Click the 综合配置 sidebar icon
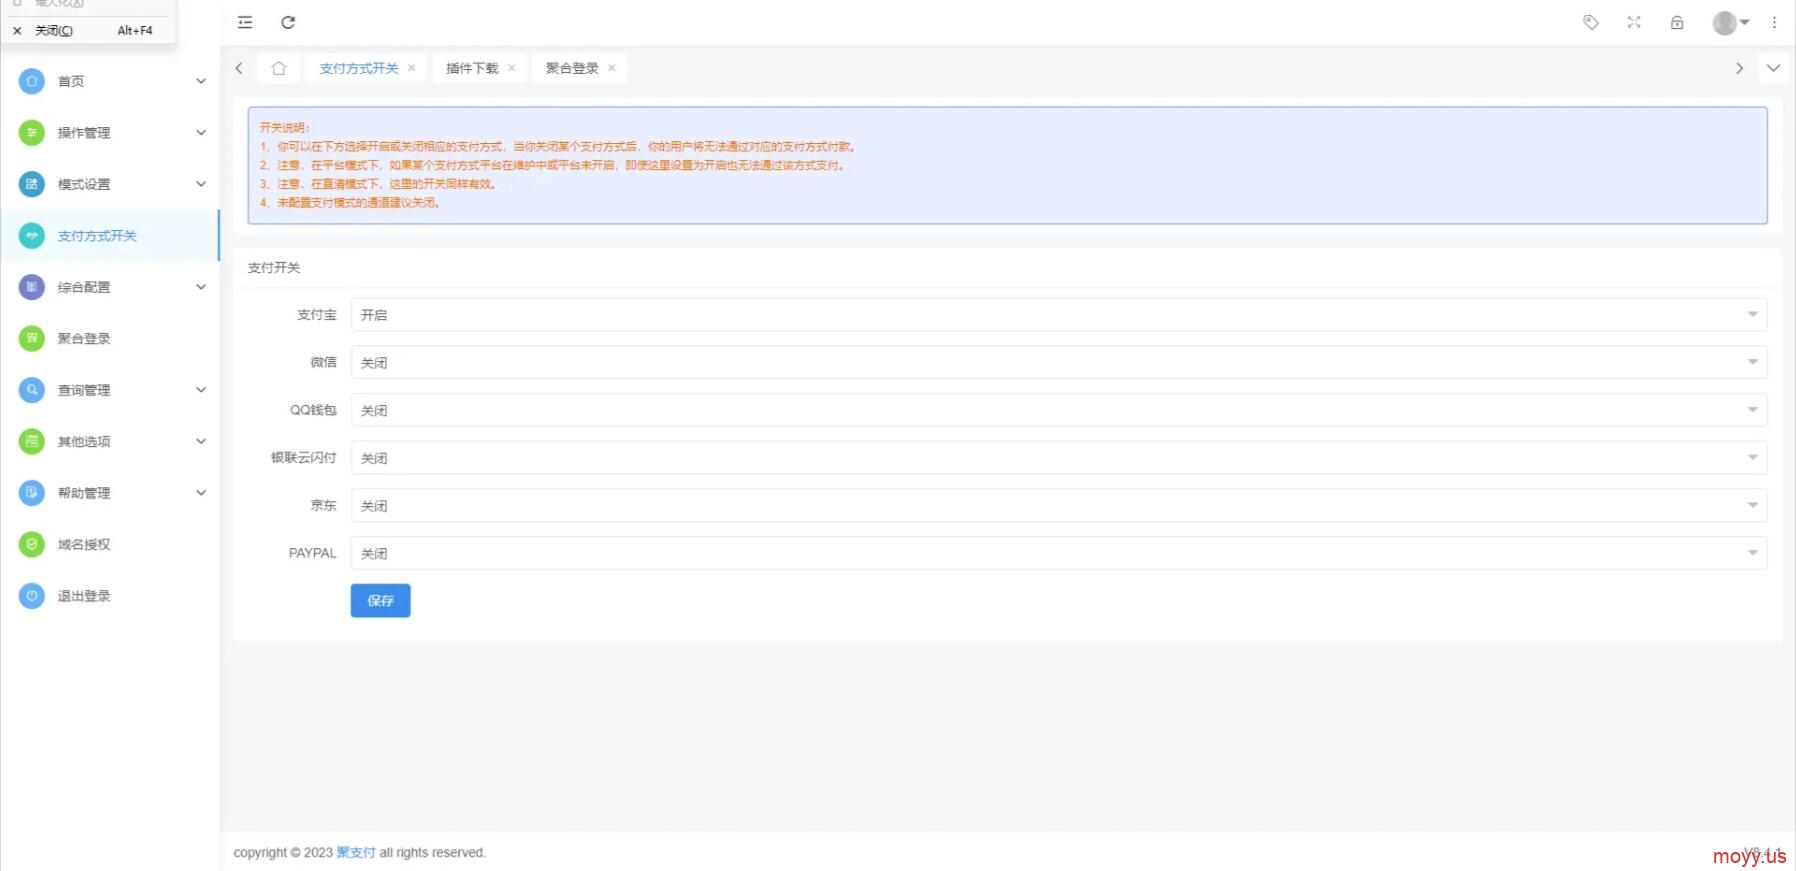 pyautogui.click(x=32, y=287)
